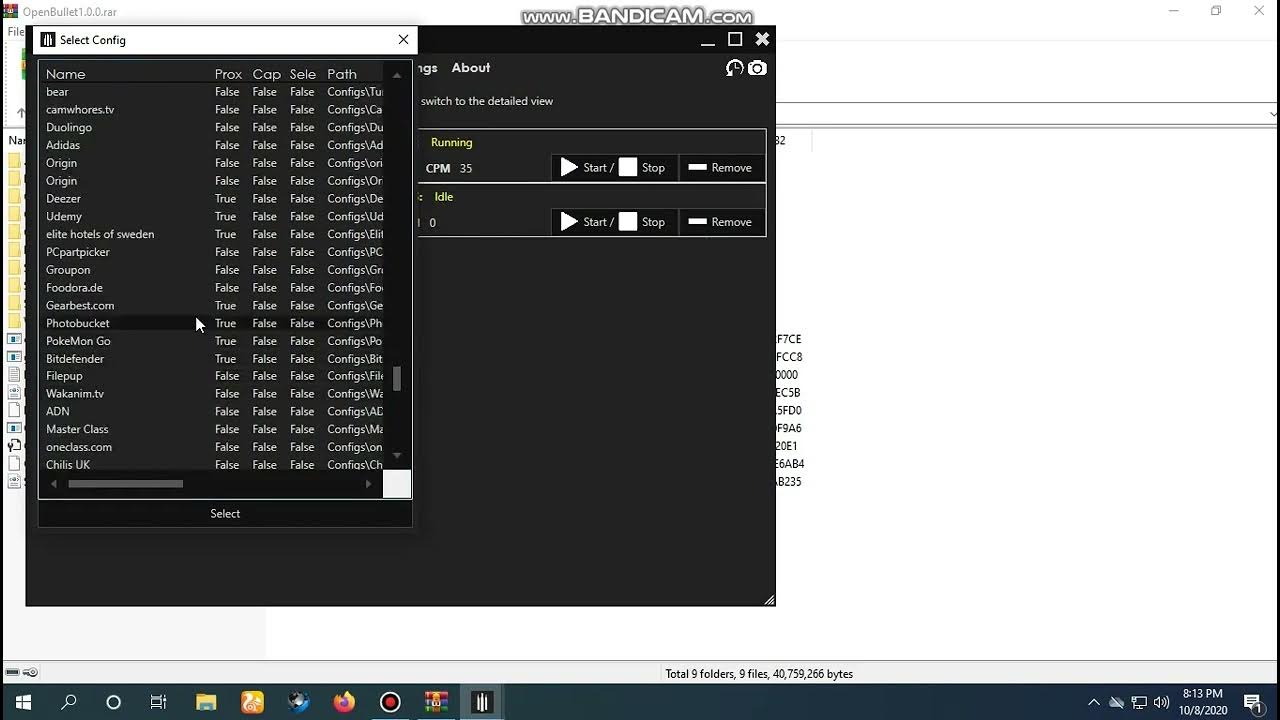
Task: Show hidden system tray icons
Action: (x=1094, y=702)
